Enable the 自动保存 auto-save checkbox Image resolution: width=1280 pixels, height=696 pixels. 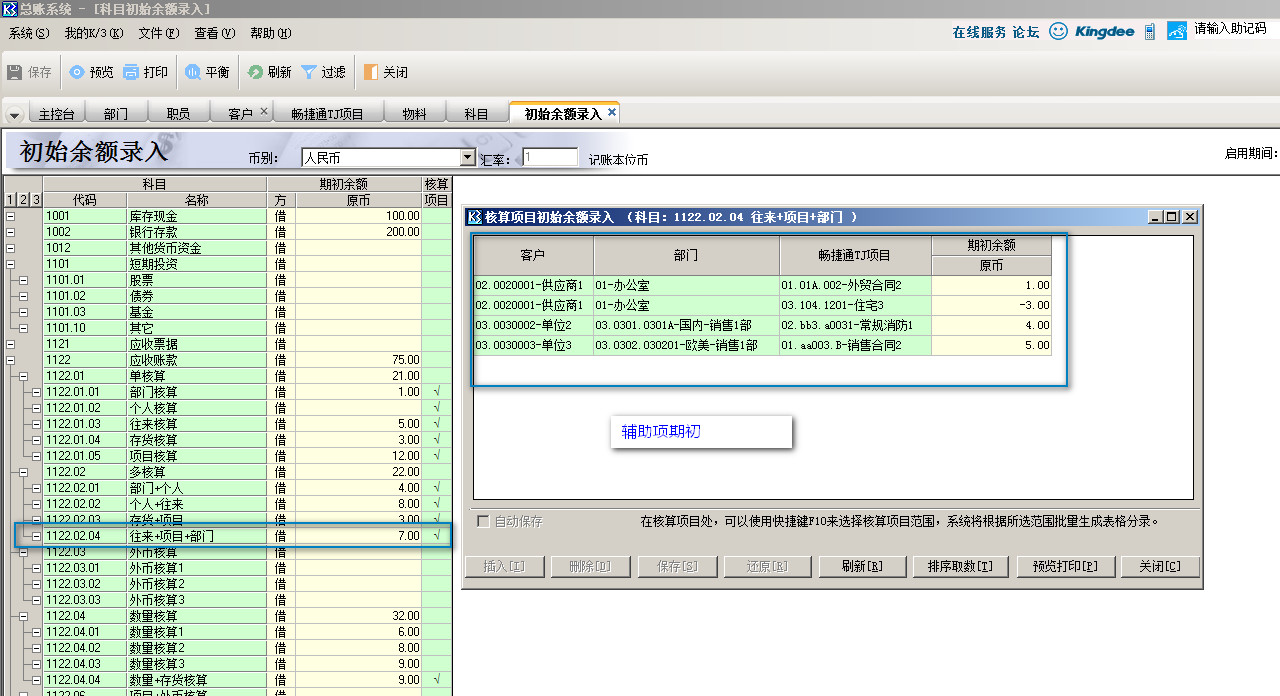pos(484,521)
